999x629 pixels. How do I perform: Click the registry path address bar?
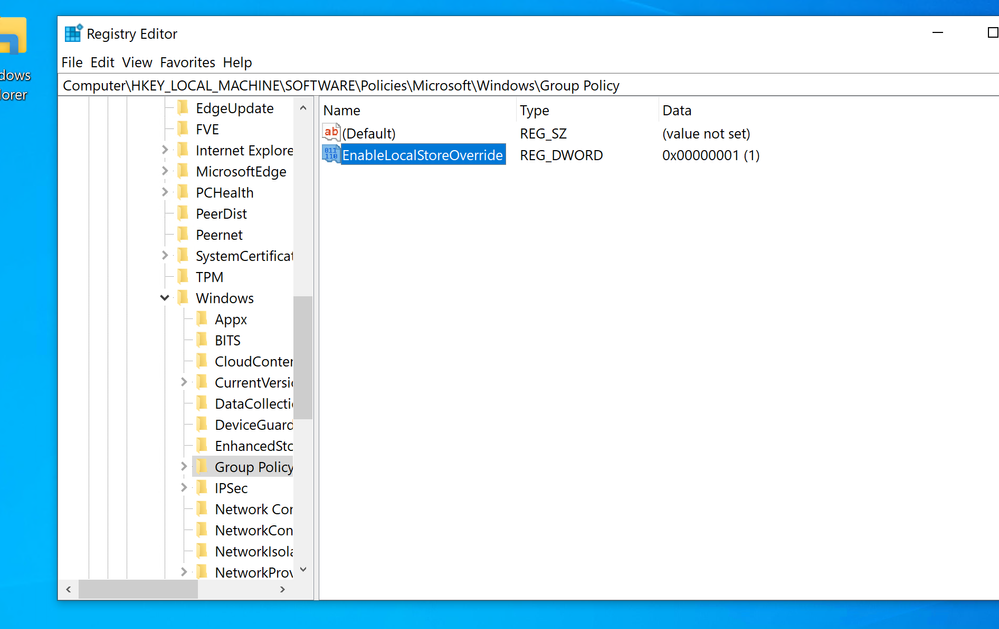coord(529,85)
